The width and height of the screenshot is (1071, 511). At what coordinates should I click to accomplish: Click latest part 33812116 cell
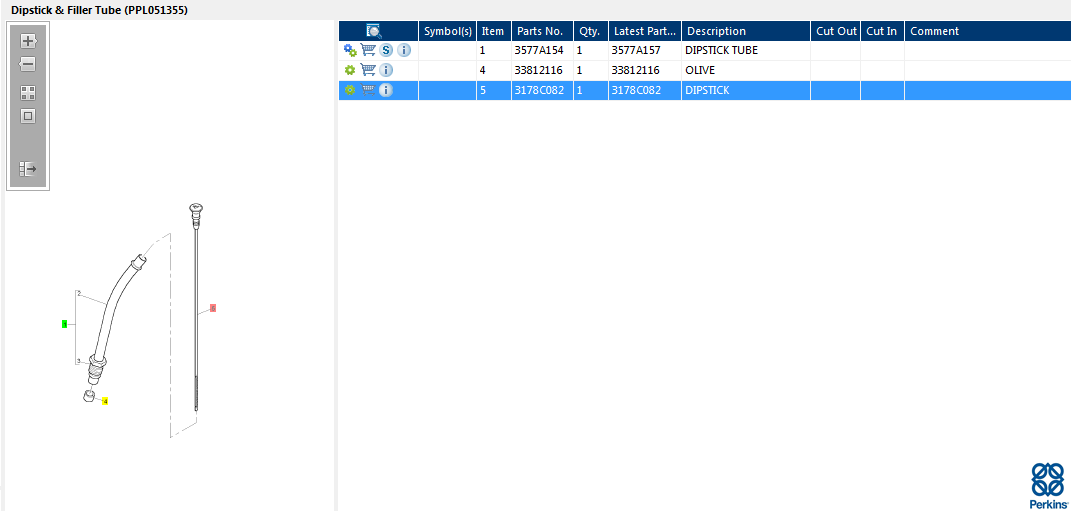[645, 70]
